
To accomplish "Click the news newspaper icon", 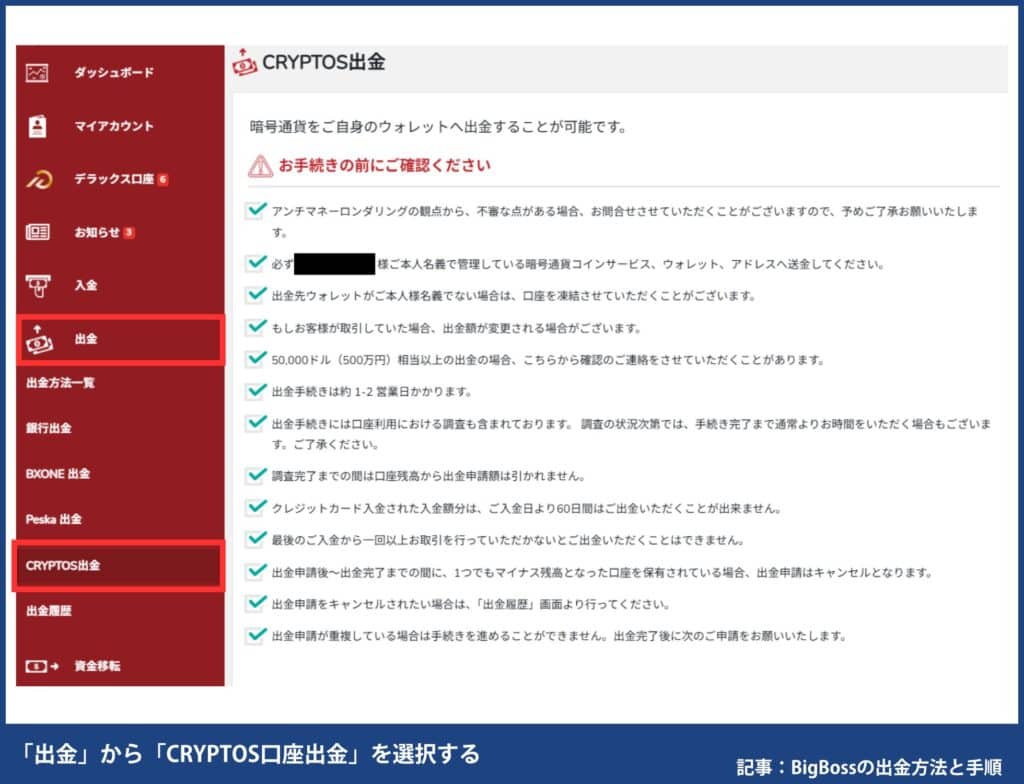I will tap(37, 232).
